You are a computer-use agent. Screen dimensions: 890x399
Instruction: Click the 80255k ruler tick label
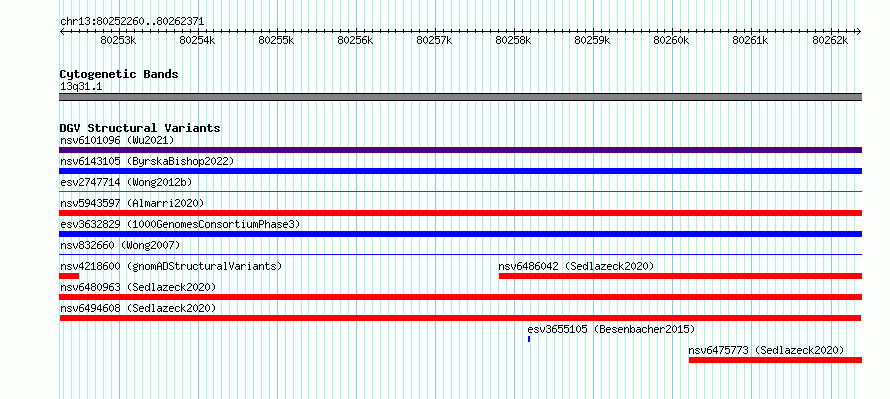tap(276, 40)
